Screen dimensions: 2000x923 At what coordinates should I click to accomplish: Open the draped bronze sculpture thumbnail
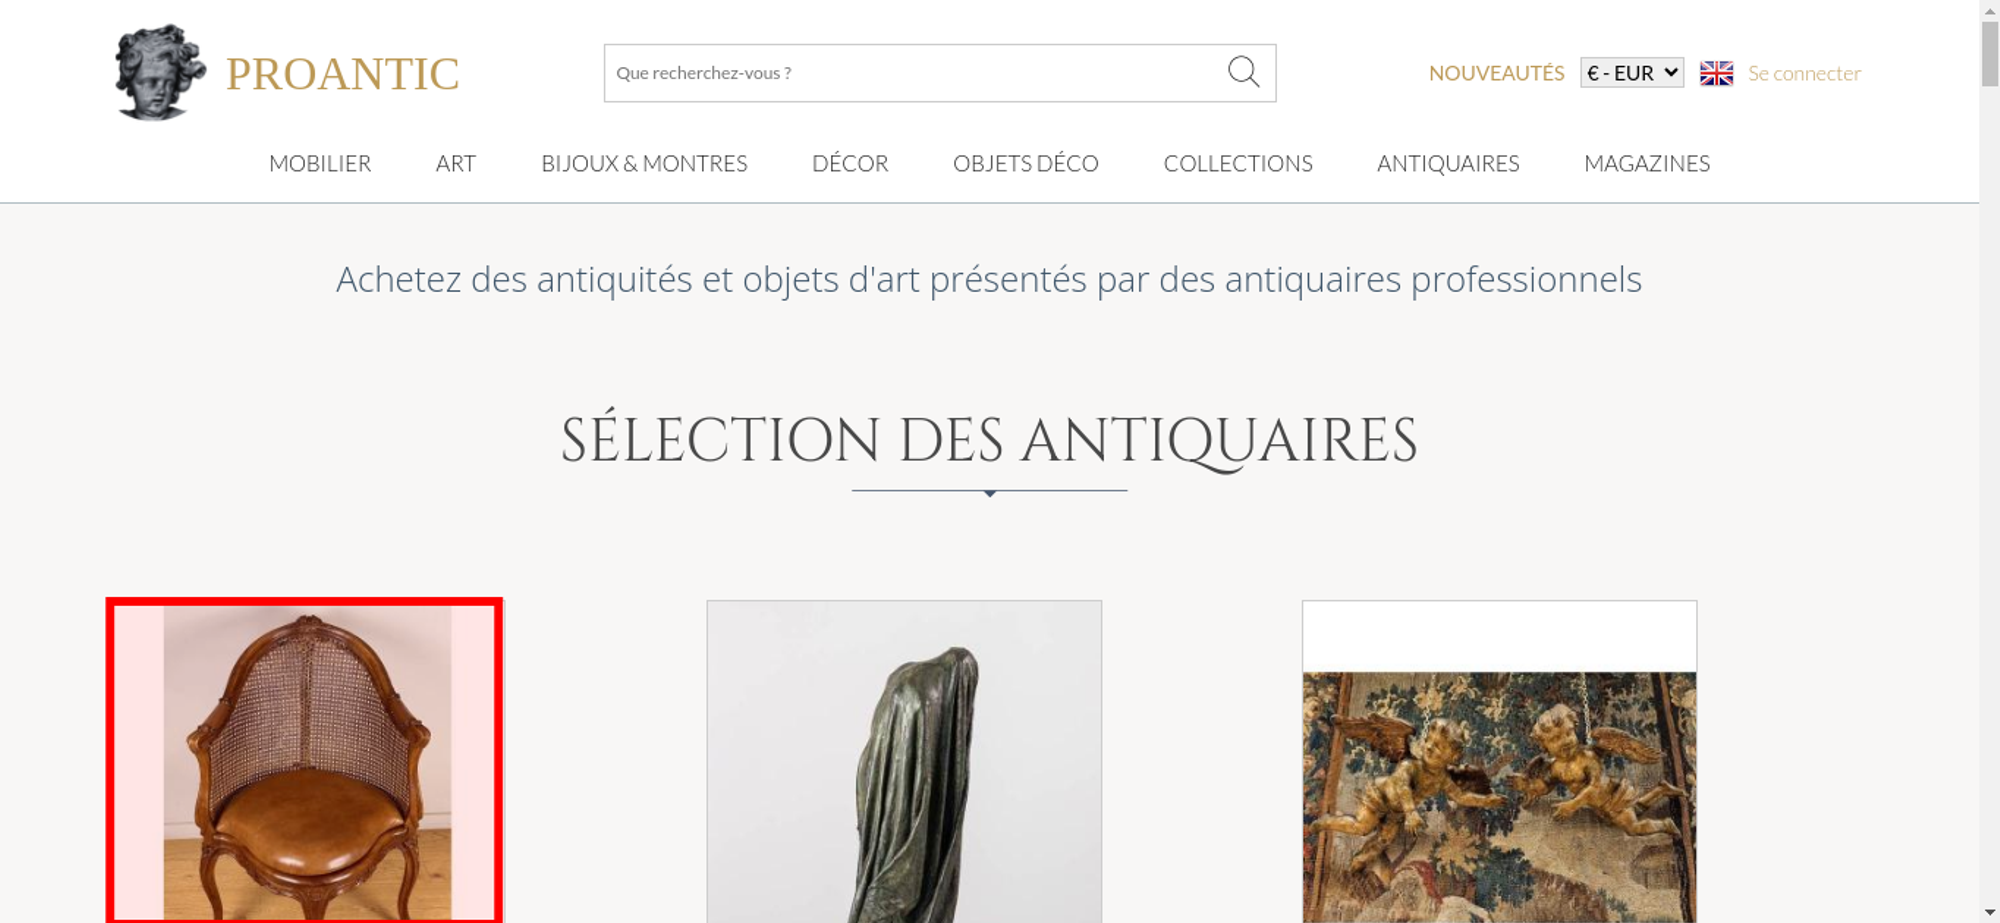904,761
